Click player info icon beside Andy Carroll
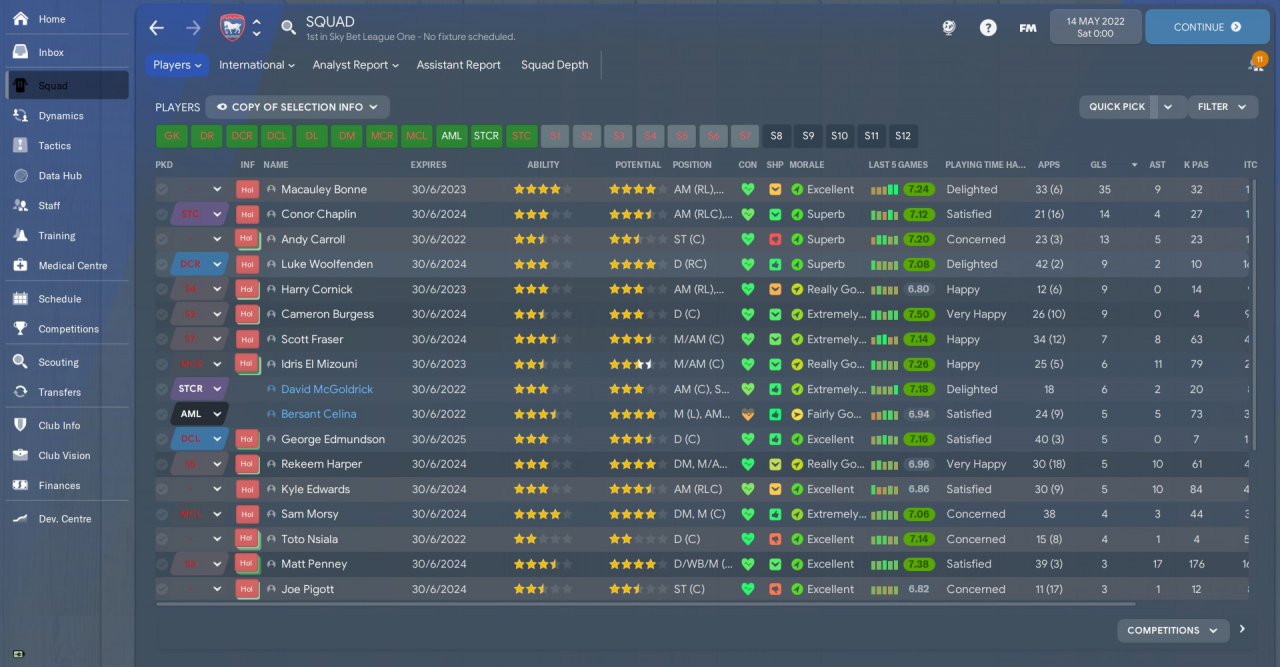 pyautogui.click(x=270, y=239)
